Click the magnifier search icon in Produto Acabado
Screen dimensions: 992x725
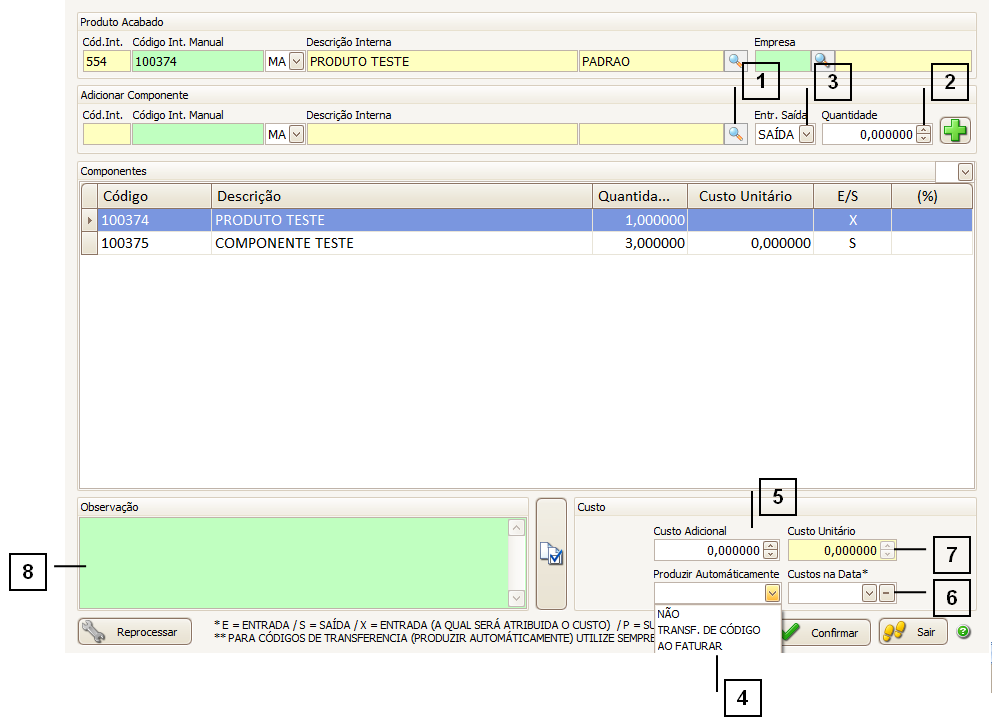[x=735, y=62]
